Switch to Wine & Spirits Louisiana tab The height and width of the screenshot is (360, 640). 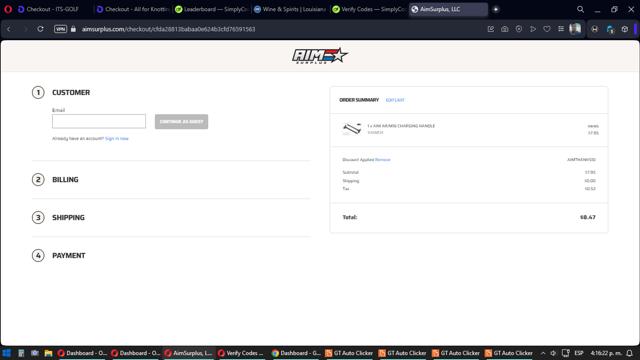point(290,9)
